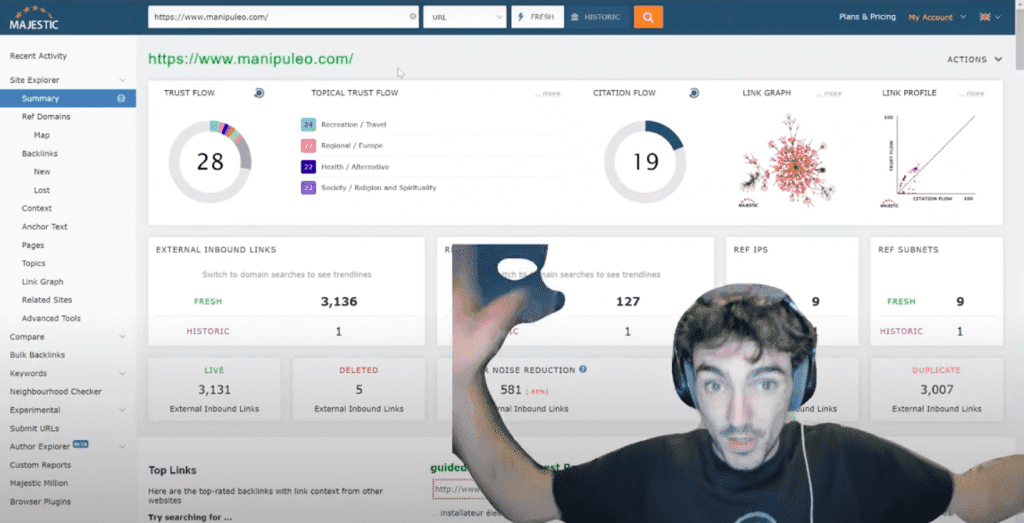1024x523 pixels.
Task: Open the Actions dropdown
Action: 974,59
